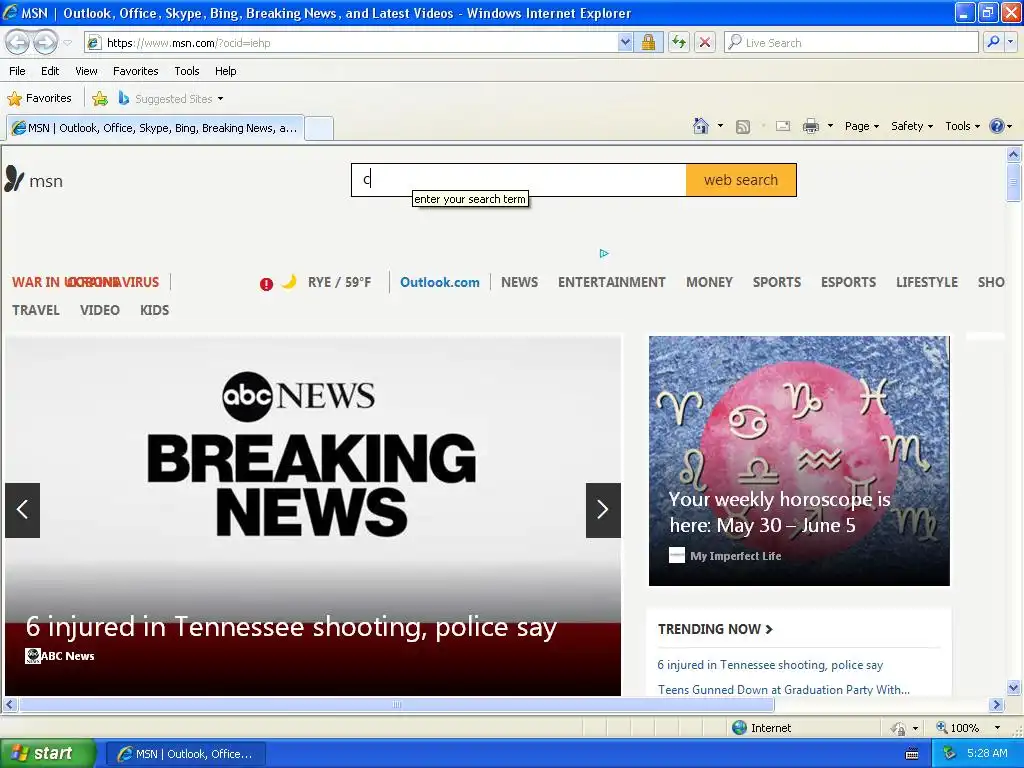
Task: Click the MSN web search text field
Action: click(519, 180)
